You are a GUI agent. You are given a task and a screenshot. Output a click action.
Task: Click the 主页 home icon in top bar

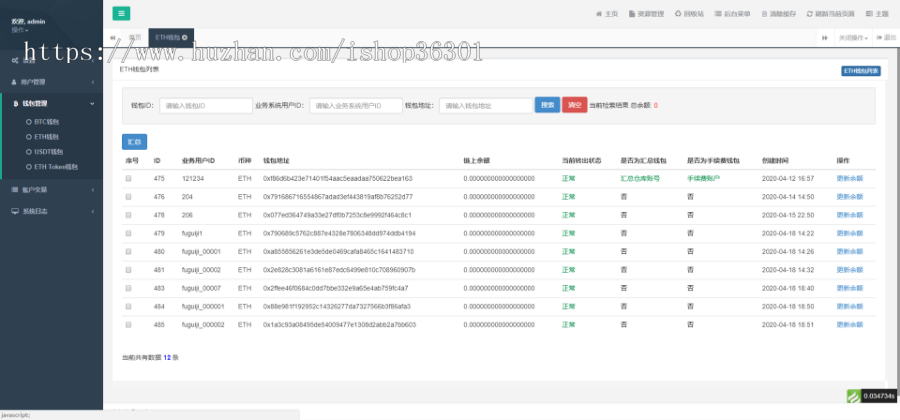[606, 14]
